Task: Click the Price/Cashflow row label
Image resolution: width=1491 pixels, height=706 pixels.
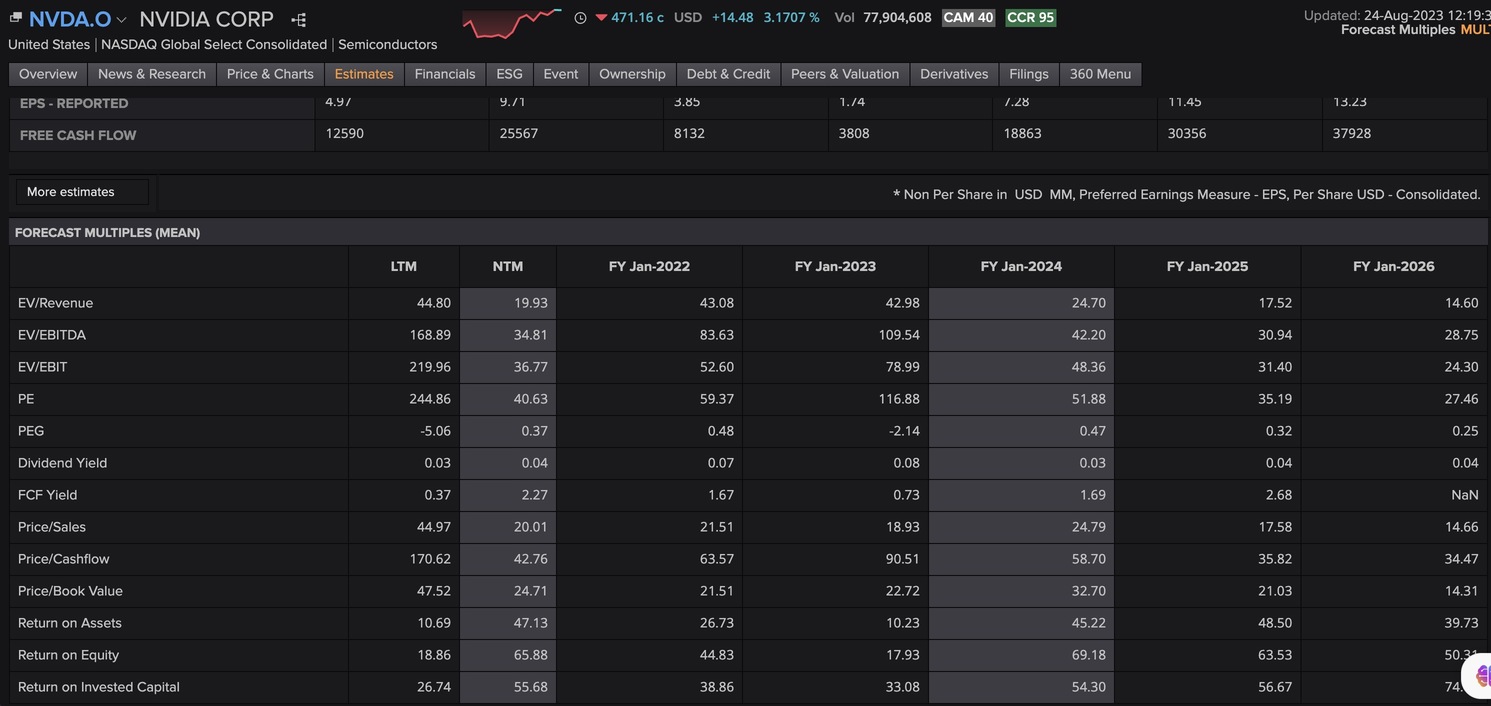Action: click(64, 559)
